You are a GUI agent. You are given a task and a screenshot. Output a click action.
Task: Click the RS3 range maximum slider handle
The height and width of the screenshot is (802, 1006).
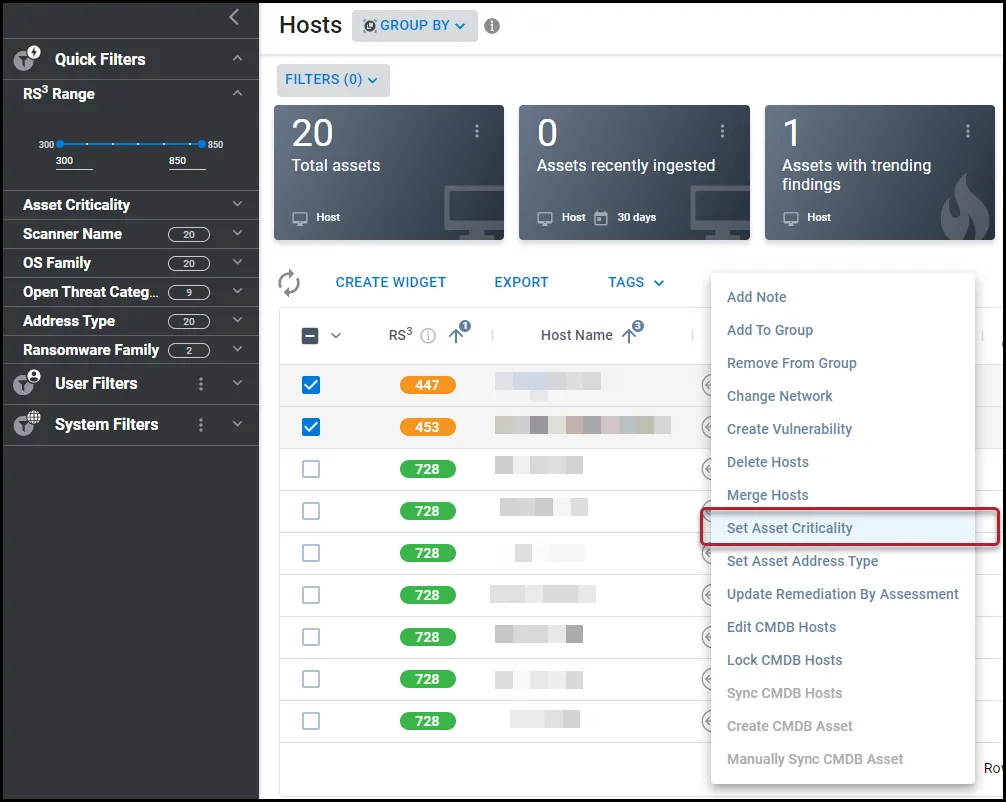(201, 144)
